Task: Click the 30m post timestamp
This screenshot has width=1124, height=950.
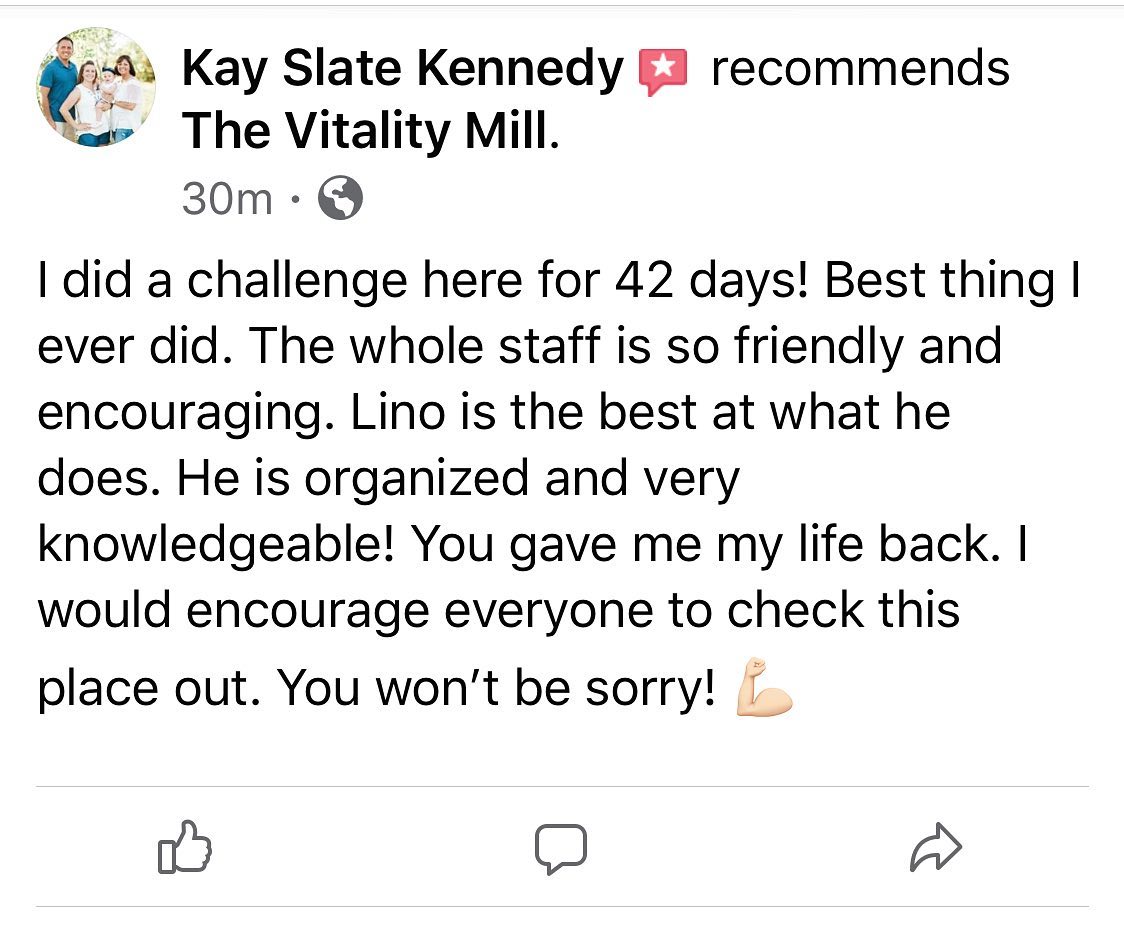Action: [227, 199]
